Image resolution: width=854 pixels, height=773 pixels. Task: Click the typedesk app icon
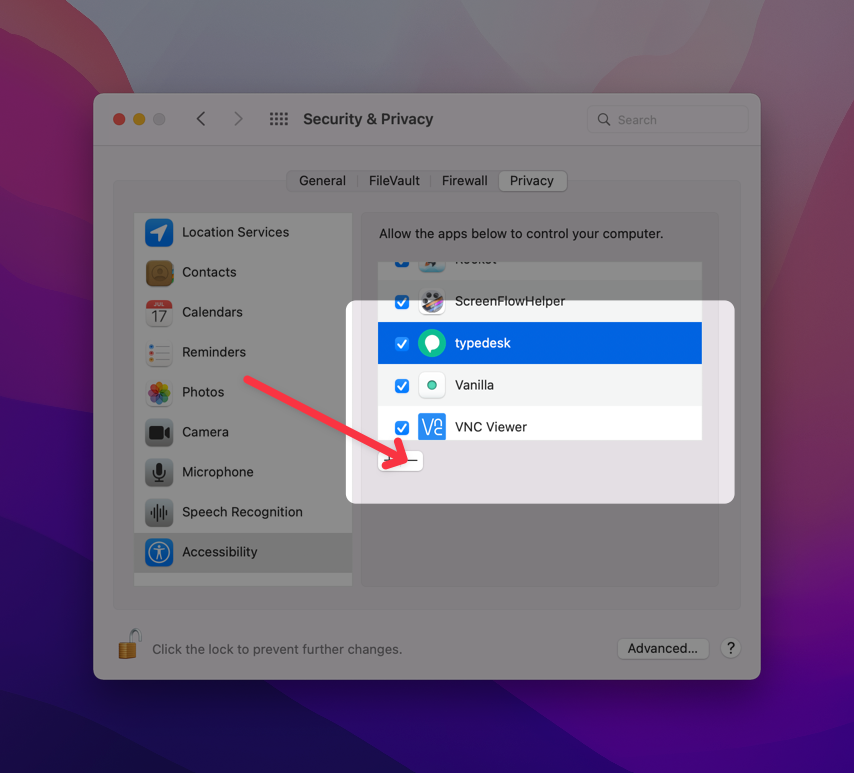click(432, 343)
